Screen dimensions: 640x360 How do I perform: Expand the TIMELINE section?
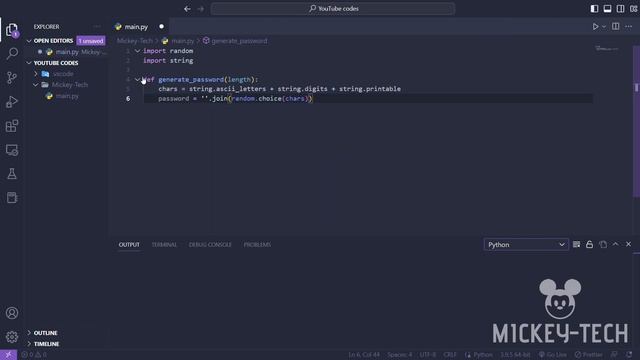pos(29,344)
